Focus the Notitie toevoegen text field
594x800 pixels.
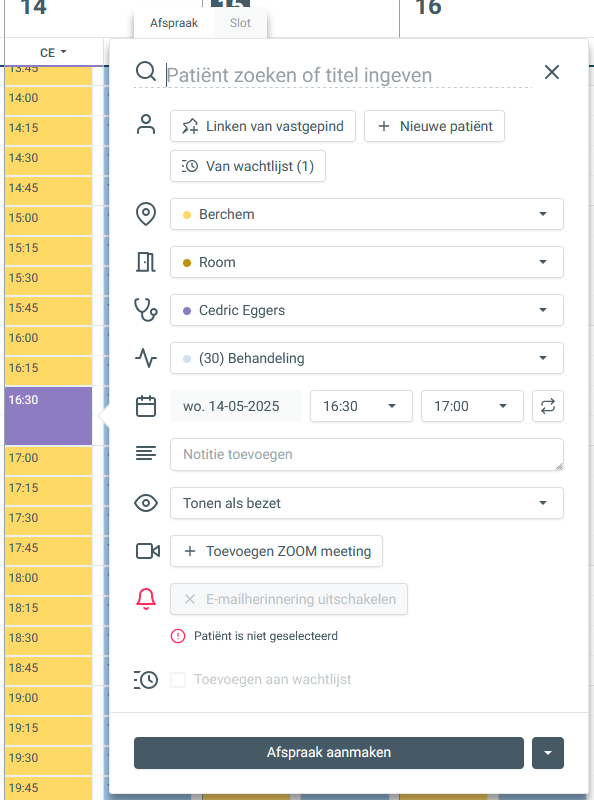[x=367, y=454]
